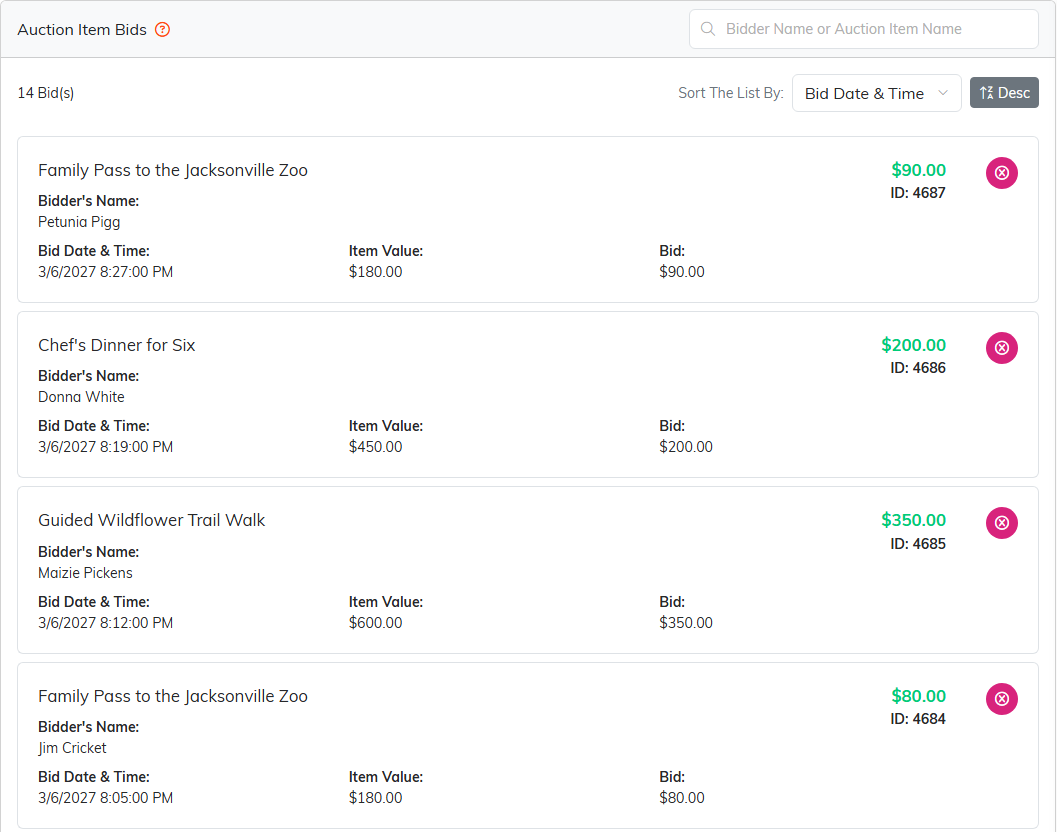Toggle the Desc sort order button
Viewport: 1057px width, 832px height.
(1004, 92)
